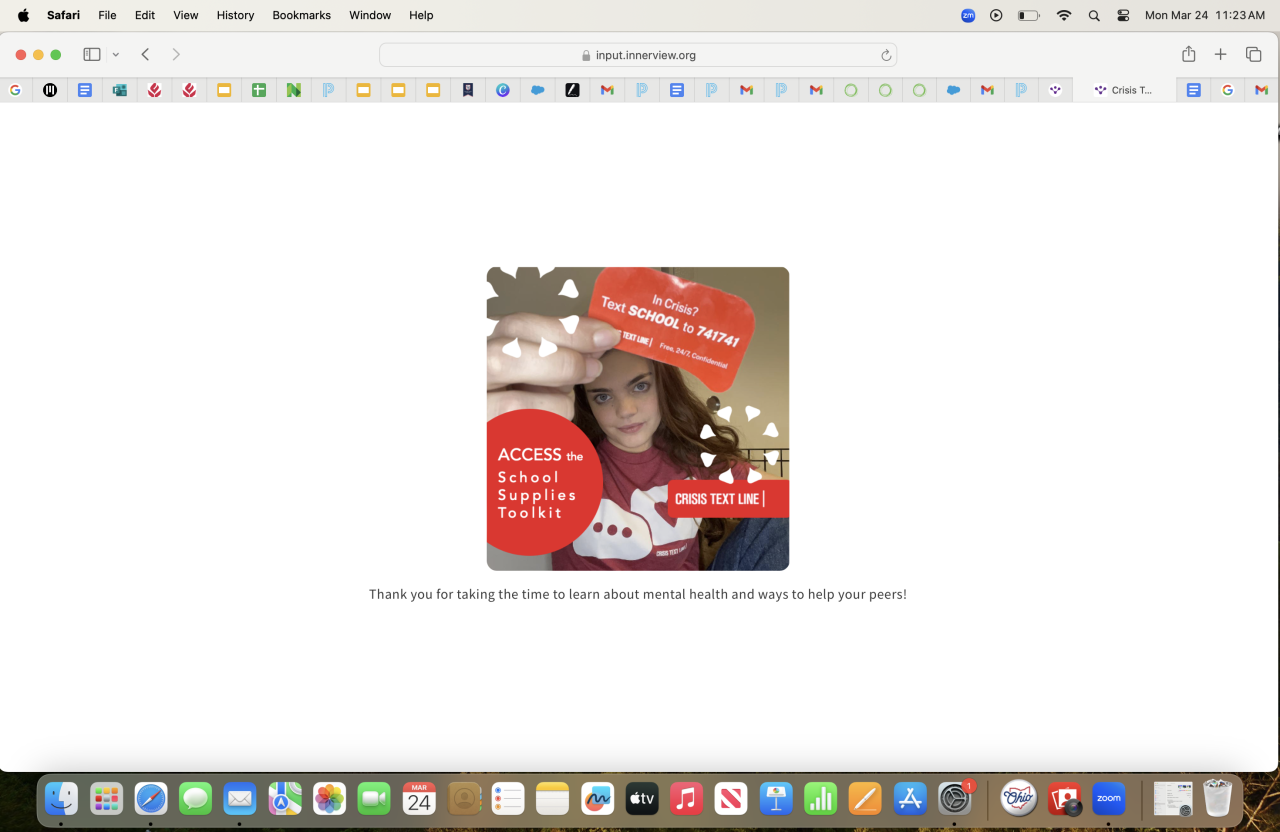Open Photo Booth from the Dock
The height and width of the screenshot is (832, 1280).
tap(1064, 798)
